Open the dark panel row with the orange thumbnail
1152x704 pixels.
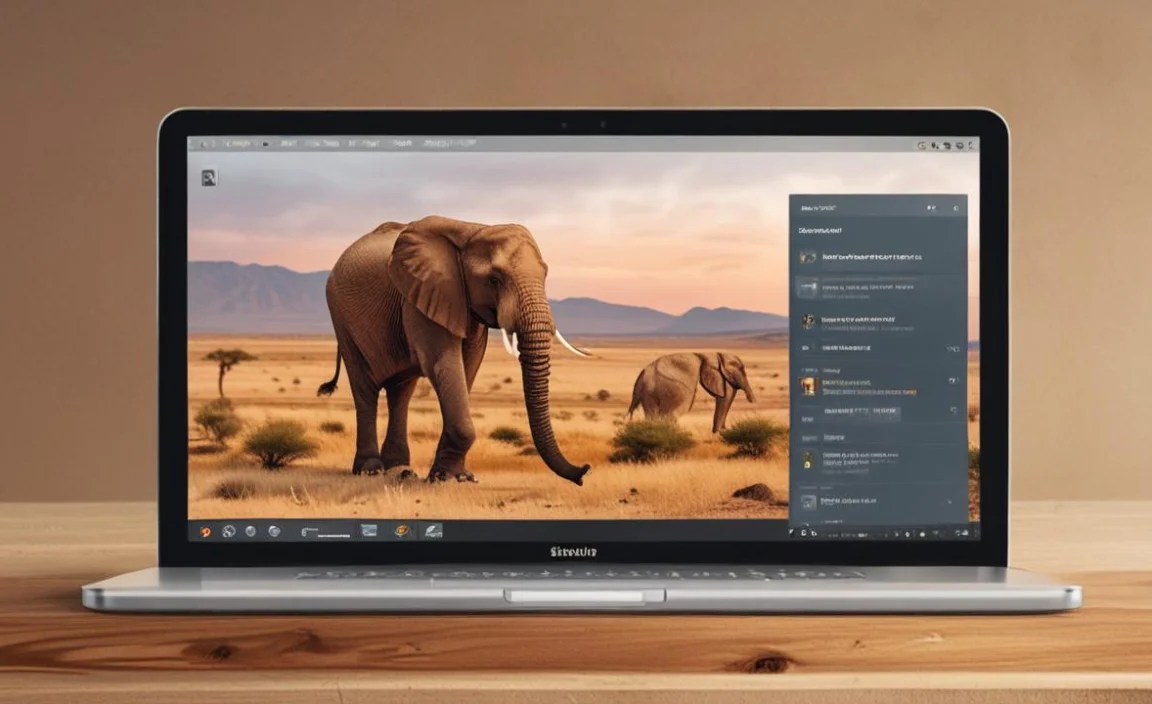878,386
